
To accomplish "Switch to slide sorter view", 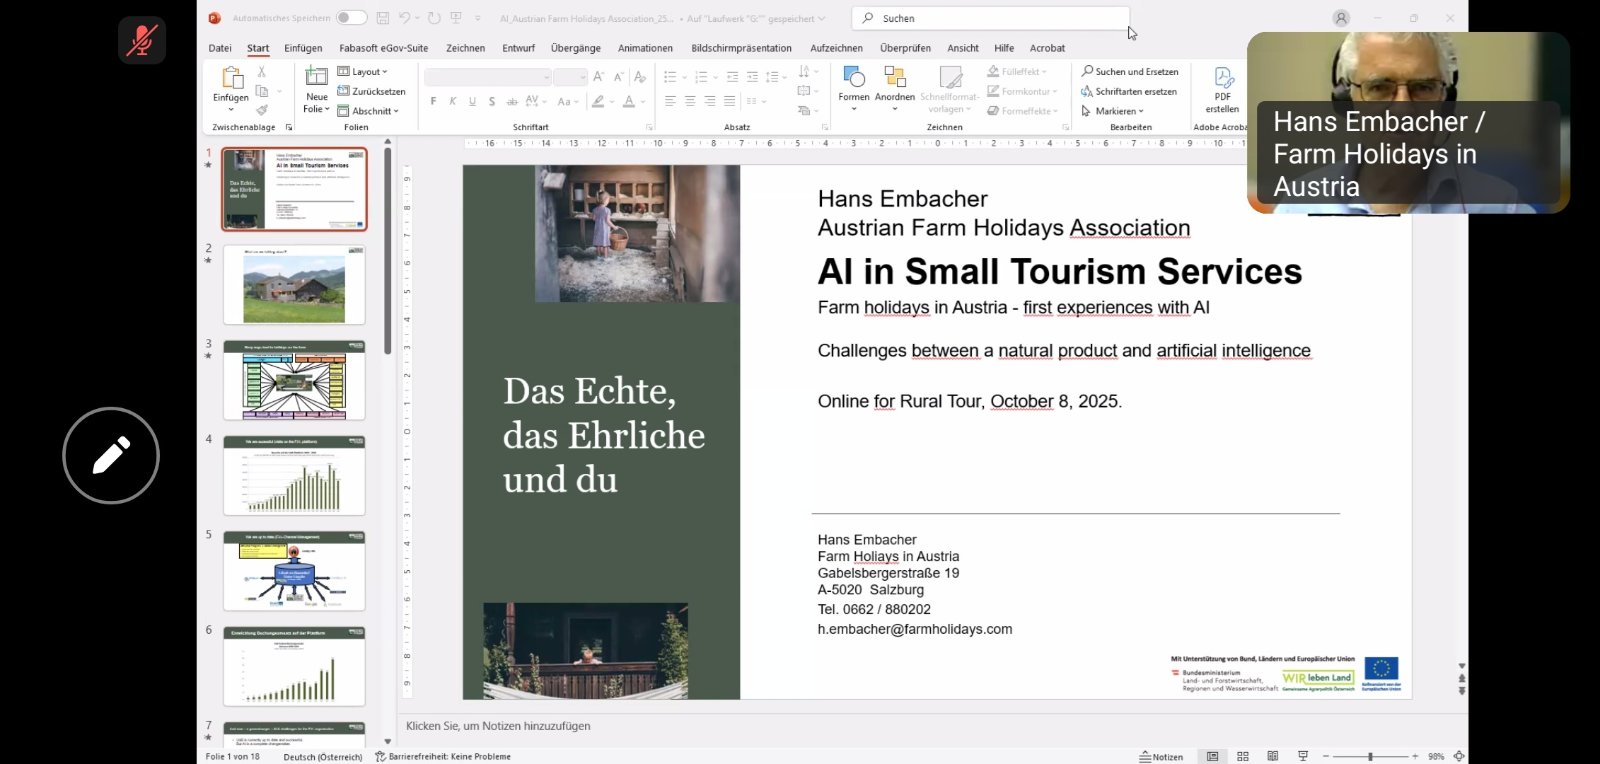I will [1243, 757].
